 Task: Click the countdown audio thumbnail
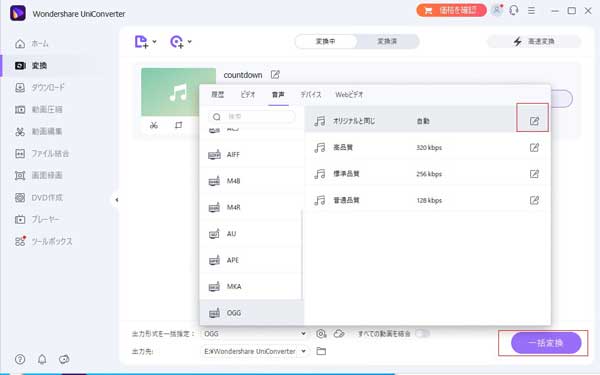(178, 92)
